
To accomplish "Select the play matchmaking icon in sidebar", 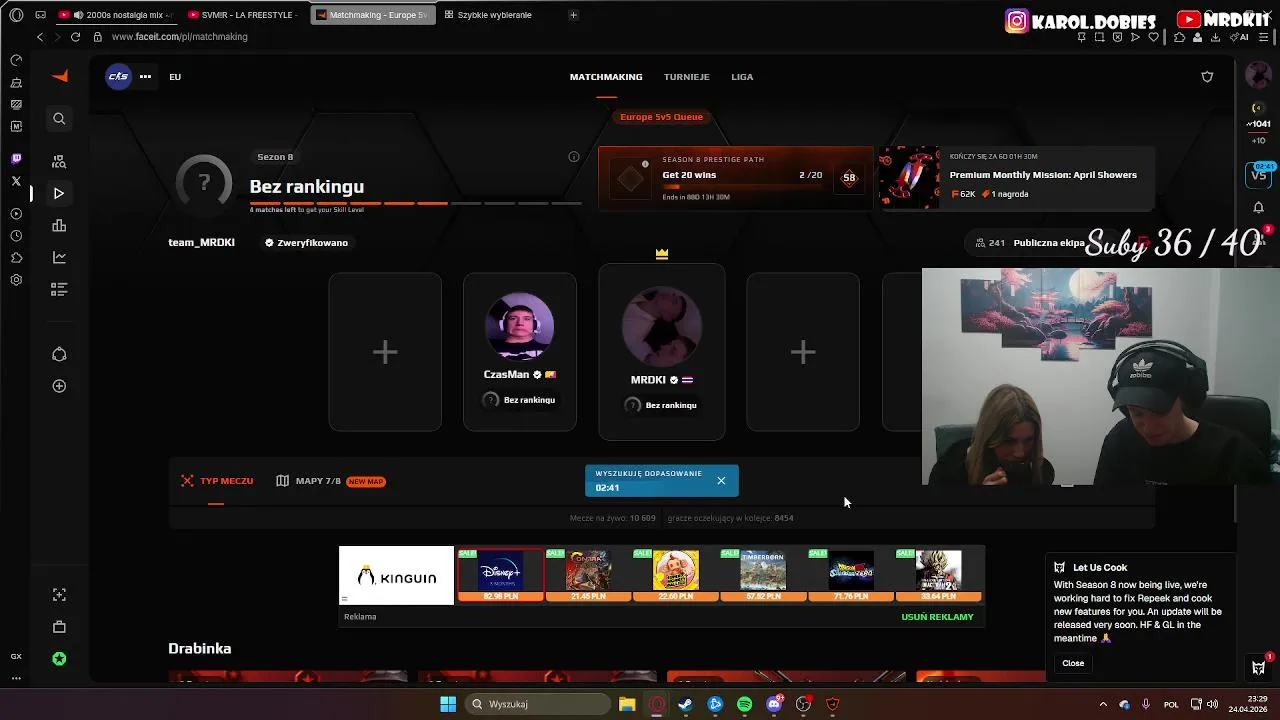I will point(59,193).
